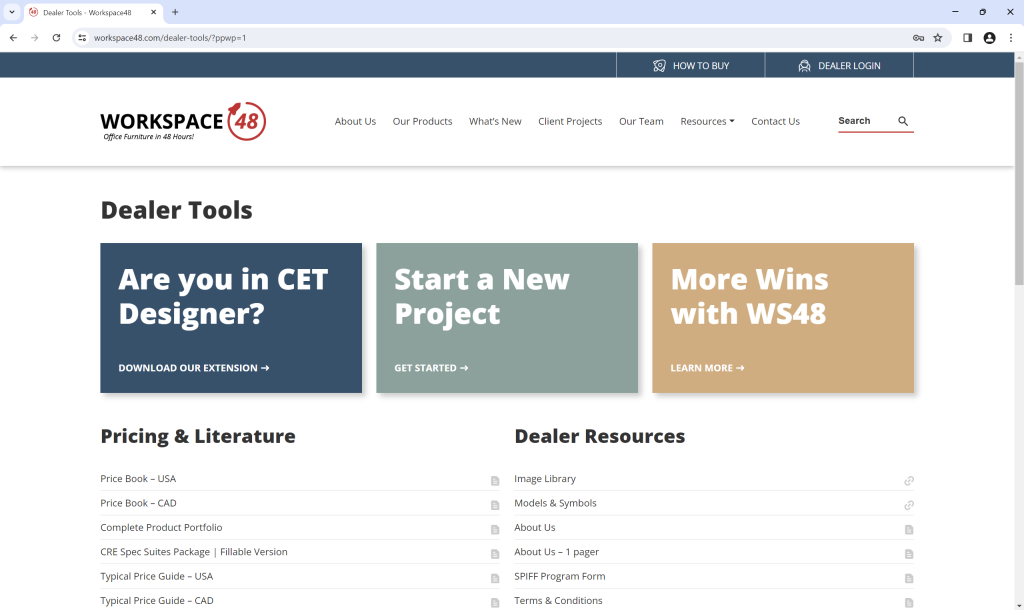The image size is (1024, 610).
Task: Click Download Our Extension link
Action: pyautogui.click(x=193, y=368)
